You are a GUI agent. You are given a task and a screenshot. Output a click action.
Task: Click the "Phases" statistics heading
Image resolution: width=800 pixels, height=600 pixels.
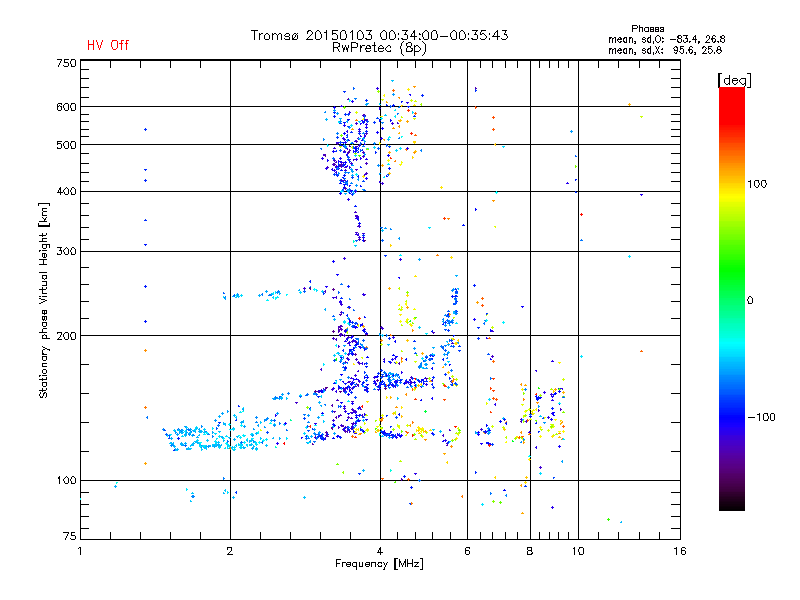click(647, 29)
